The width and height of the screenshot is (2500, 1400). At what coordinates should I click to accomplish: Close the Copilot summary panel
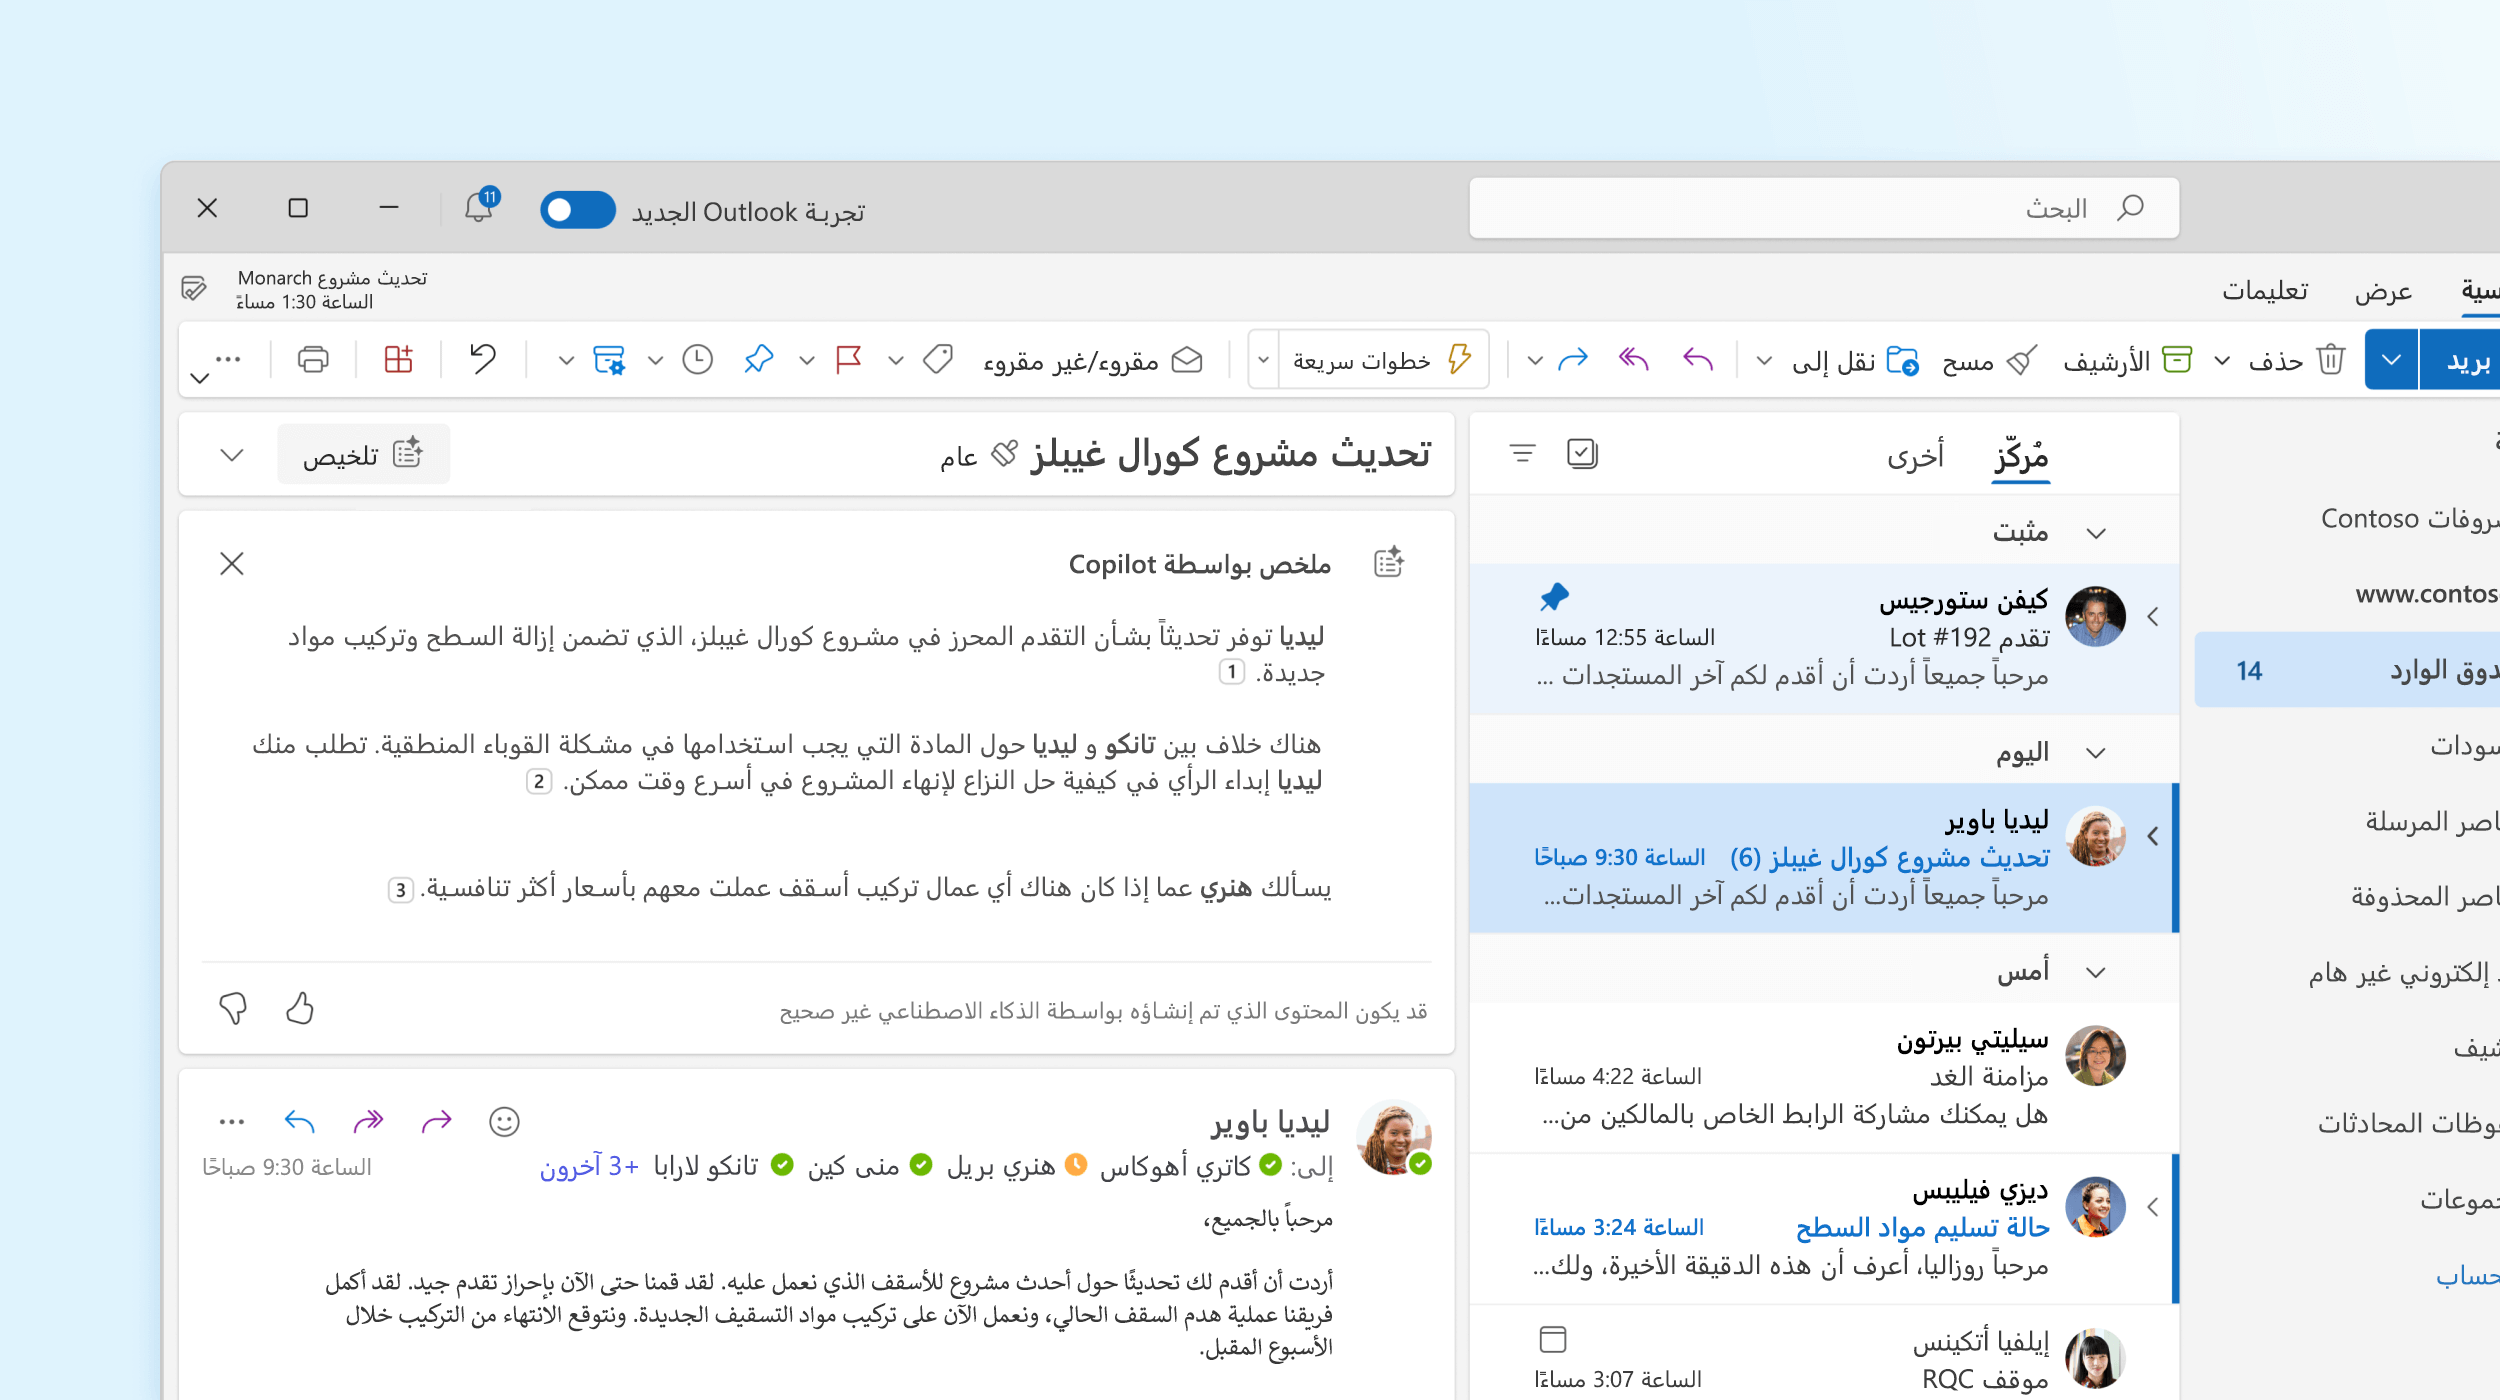pyautogui.click(x=232, y=564)
